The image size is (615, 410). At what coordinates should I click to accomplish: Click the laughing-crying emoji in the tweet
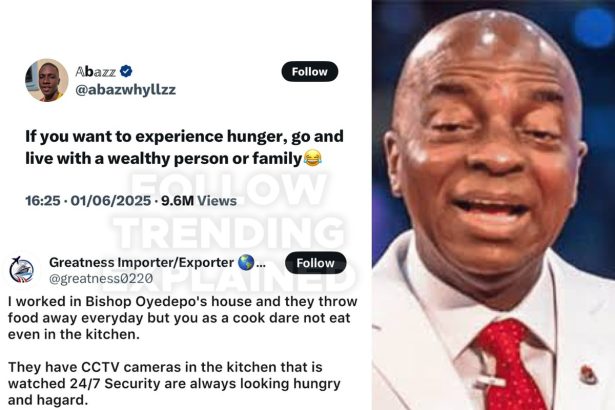pyautogui.click(x=313, y=158)
